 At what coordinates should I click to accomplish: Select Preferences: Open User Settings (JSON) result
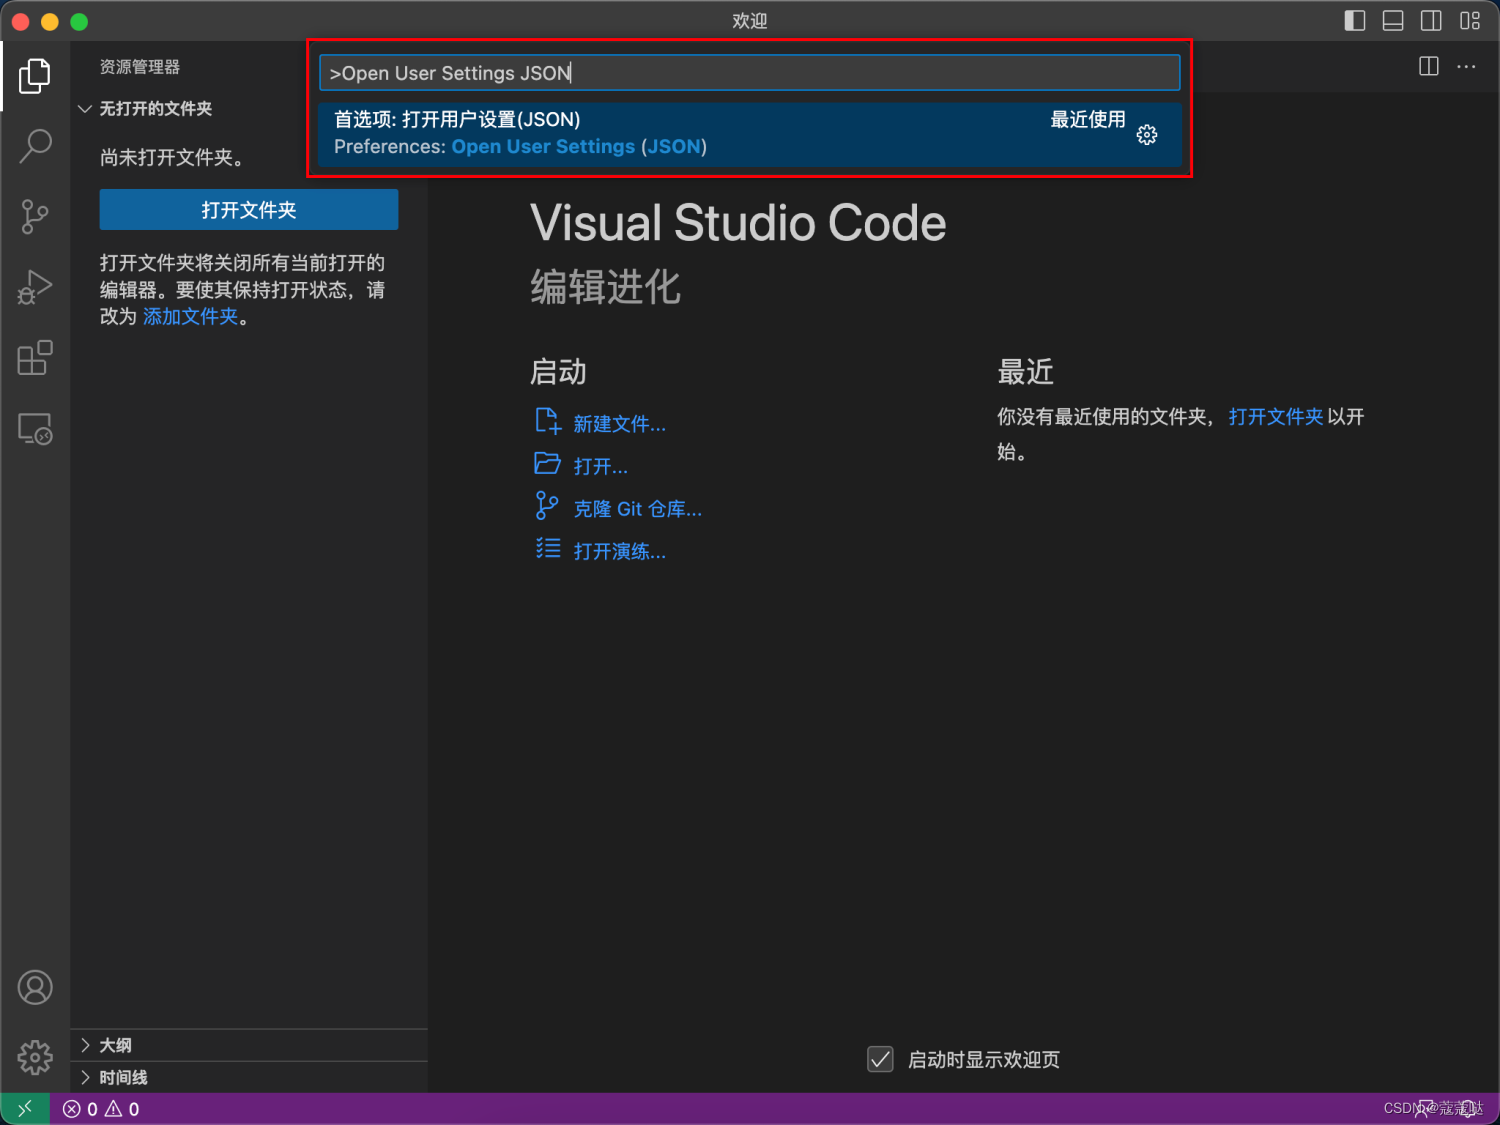coord(750,134)
